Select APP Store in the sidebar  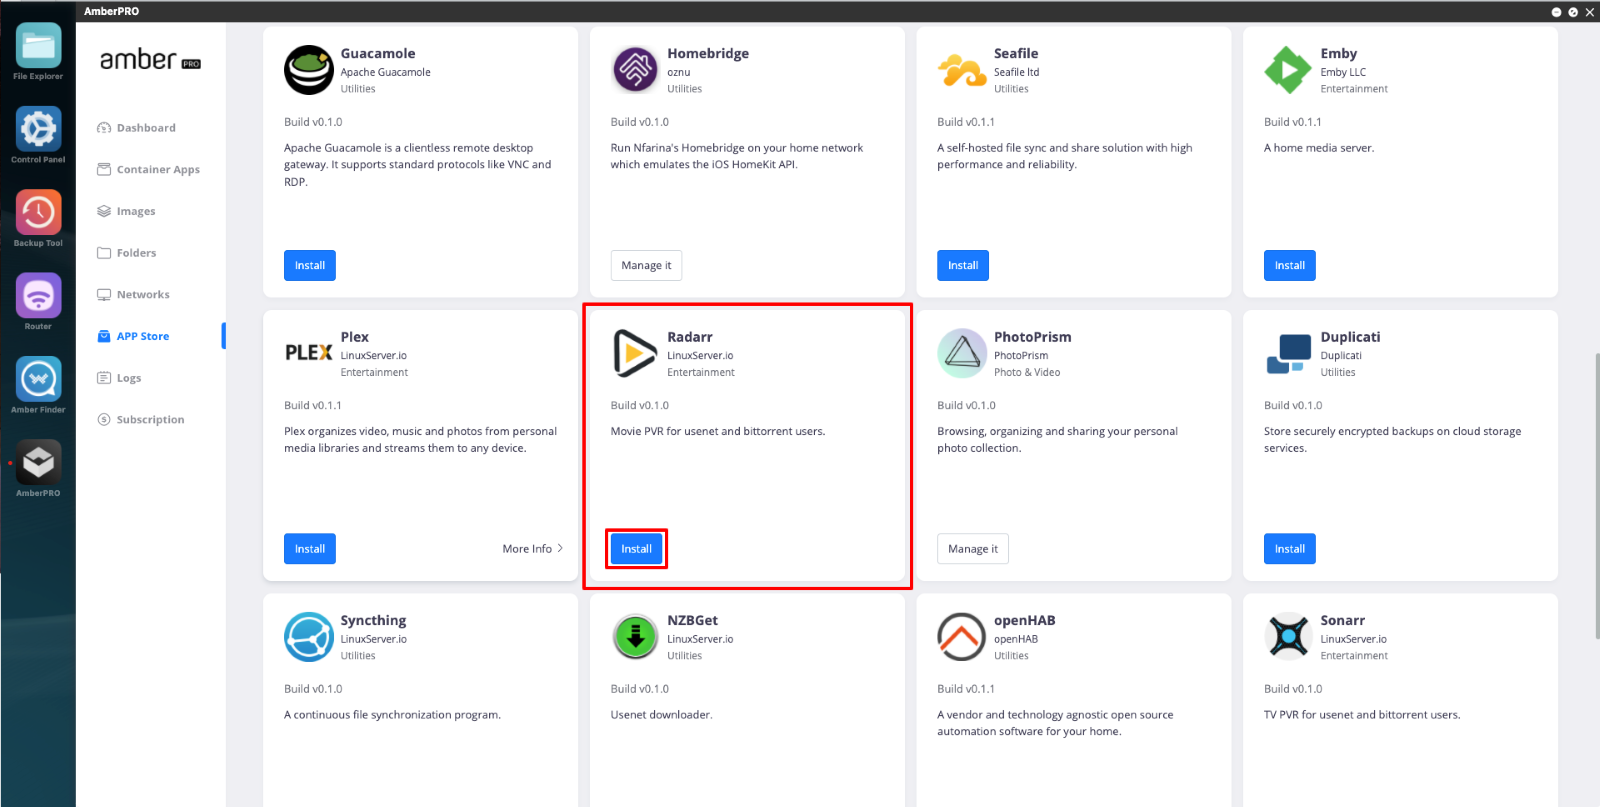click(143, 337)
